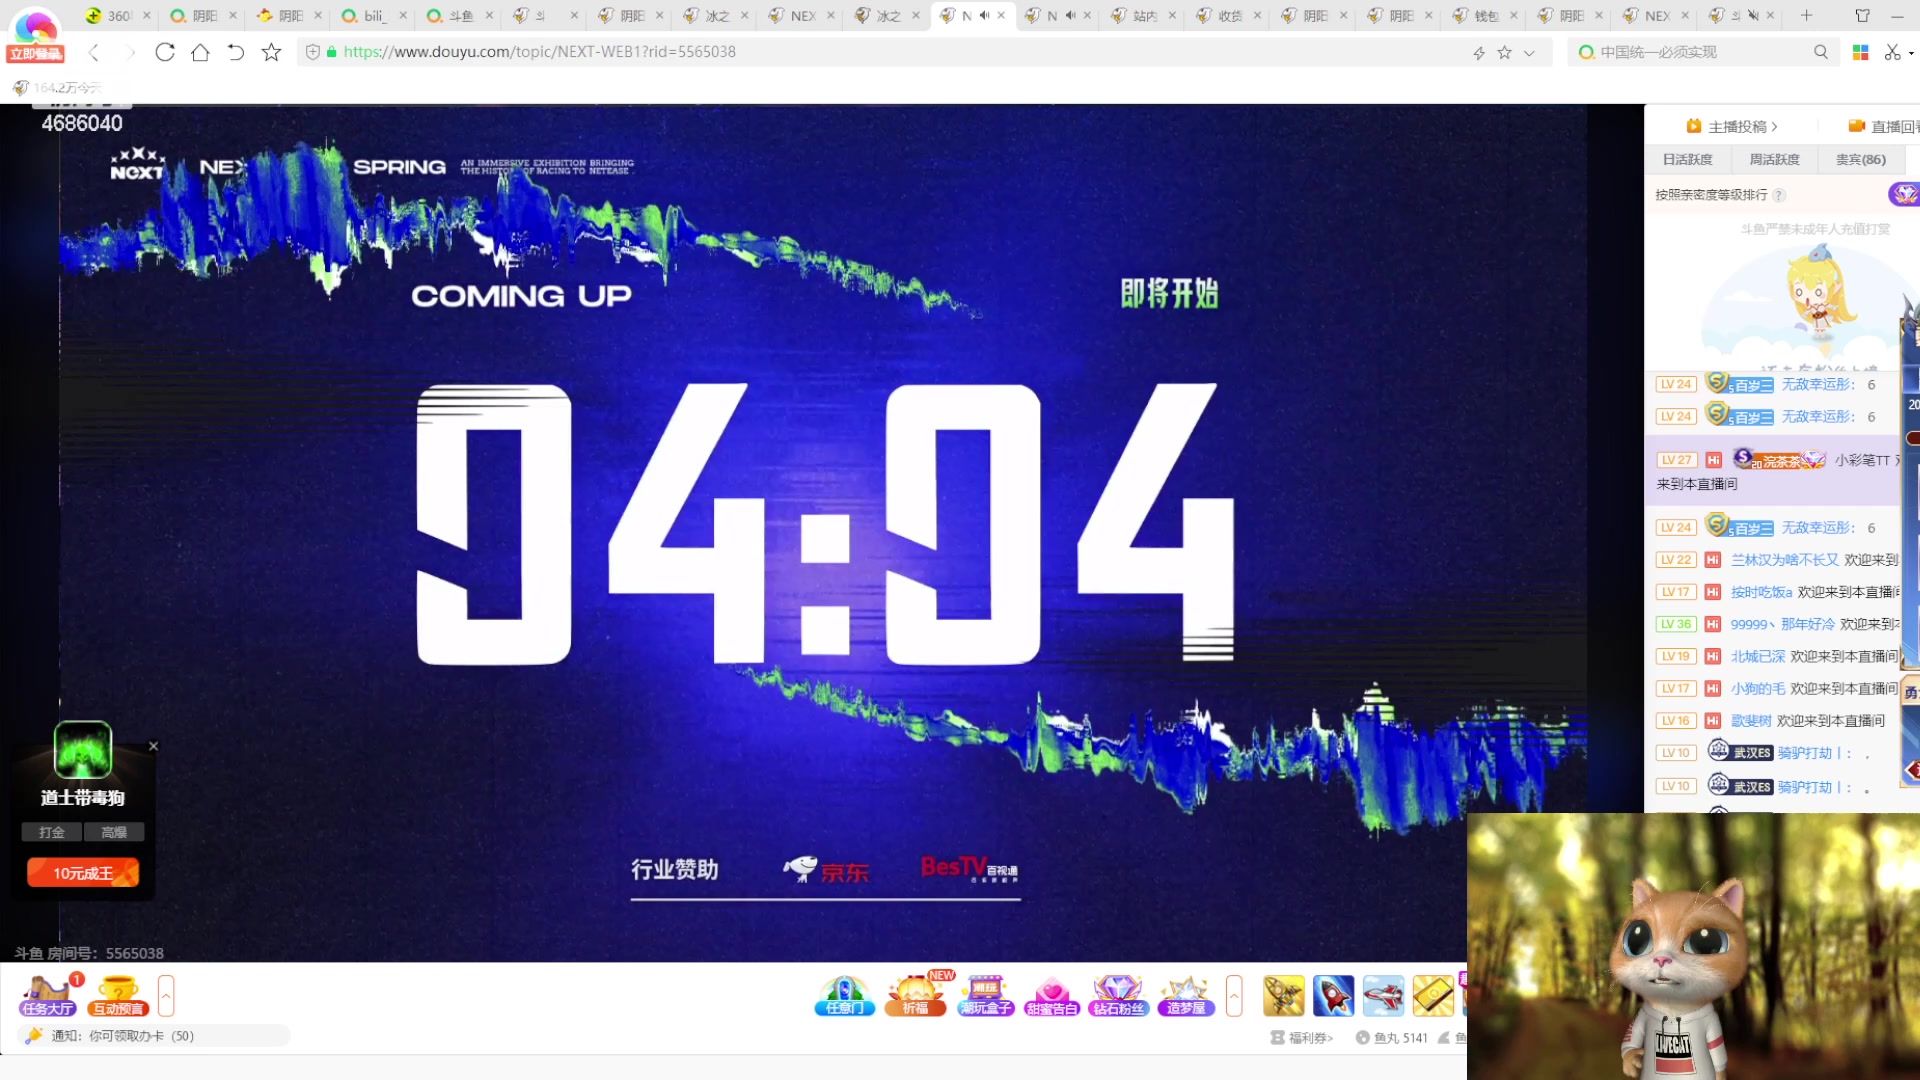1920x1080 pixels.
Task: Open the 任务大厅 task hall icon
Action: (47, 995)
